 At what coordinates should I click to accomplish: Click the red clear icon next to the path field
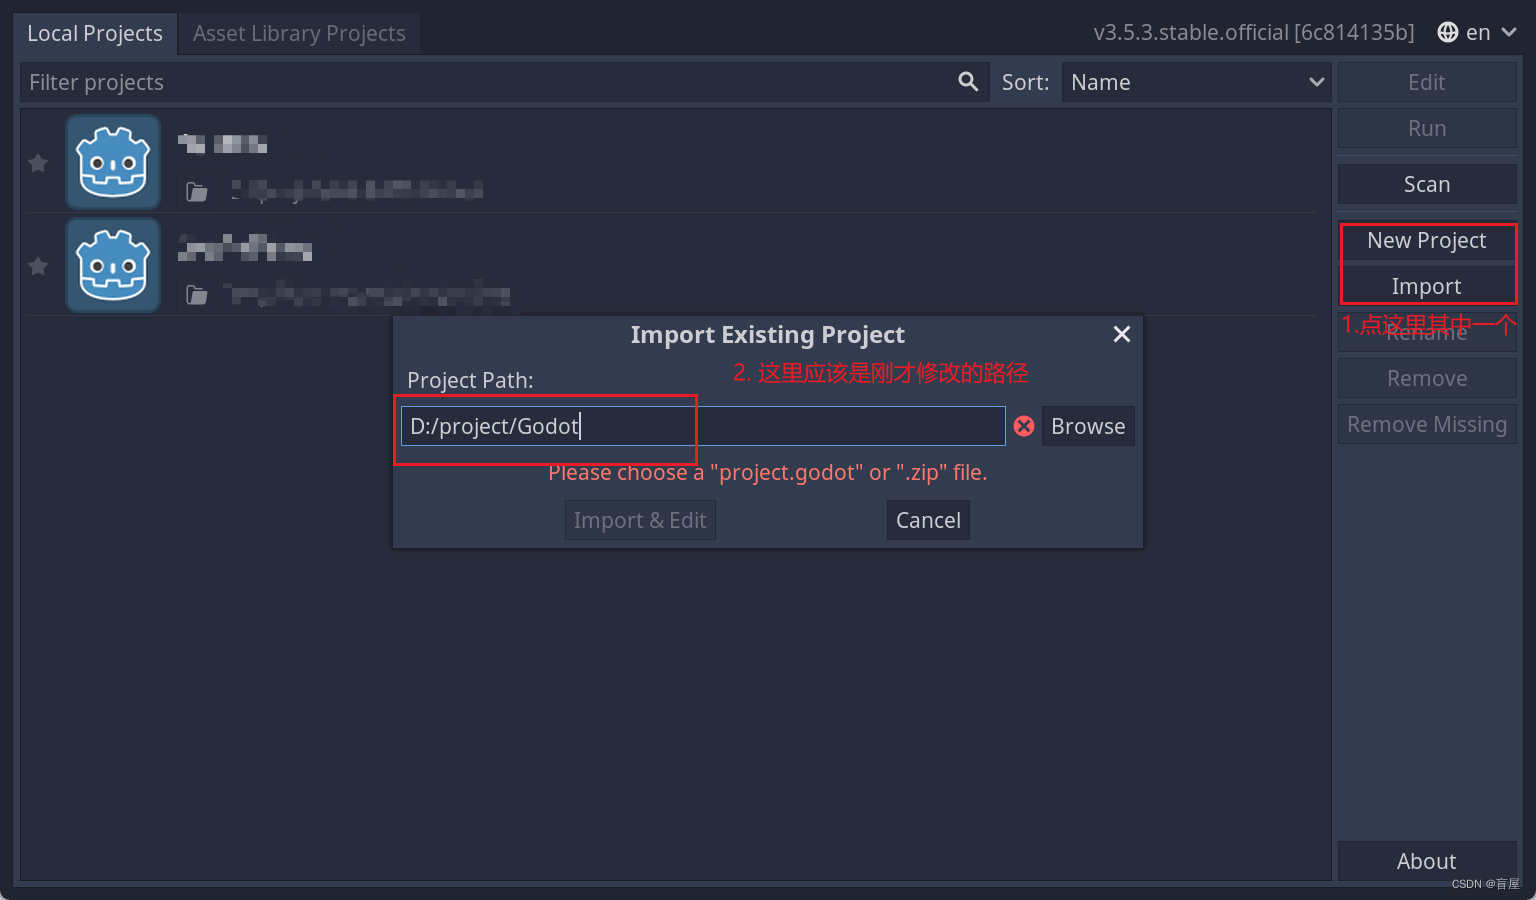tap(1023, 425)
